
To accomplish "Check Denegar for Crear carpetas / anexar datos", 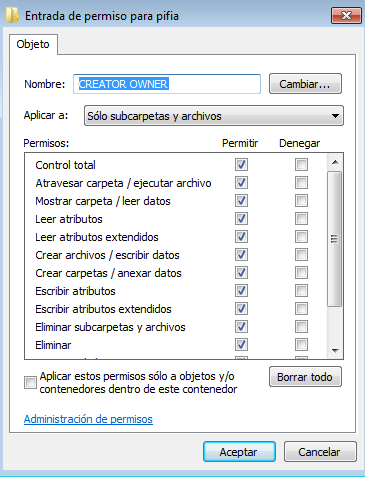I will click(301, 272).
